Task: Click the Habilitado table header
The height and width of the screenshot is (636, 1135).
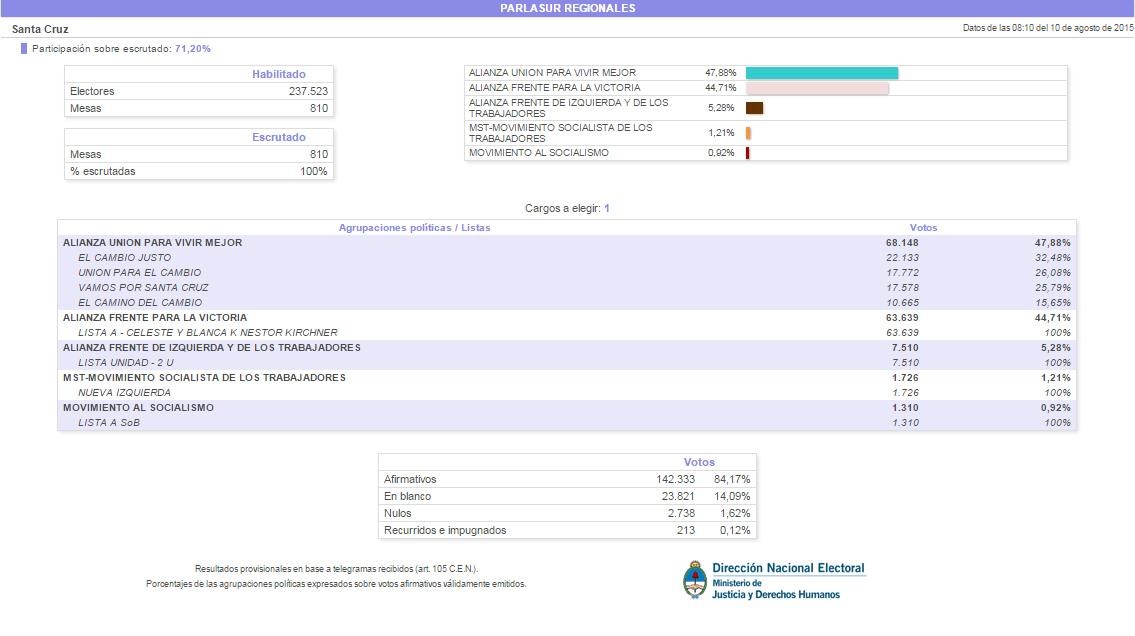Action: coord(279,74)
